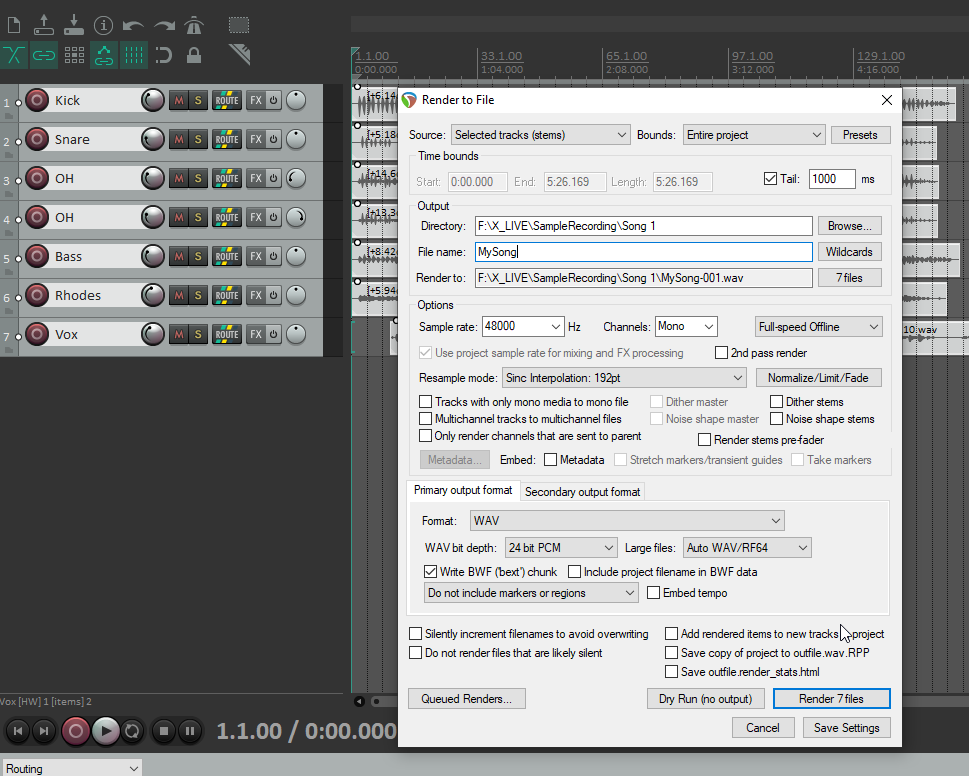
Task: Click the transport Stop button
Action: (x=164, y=732)
